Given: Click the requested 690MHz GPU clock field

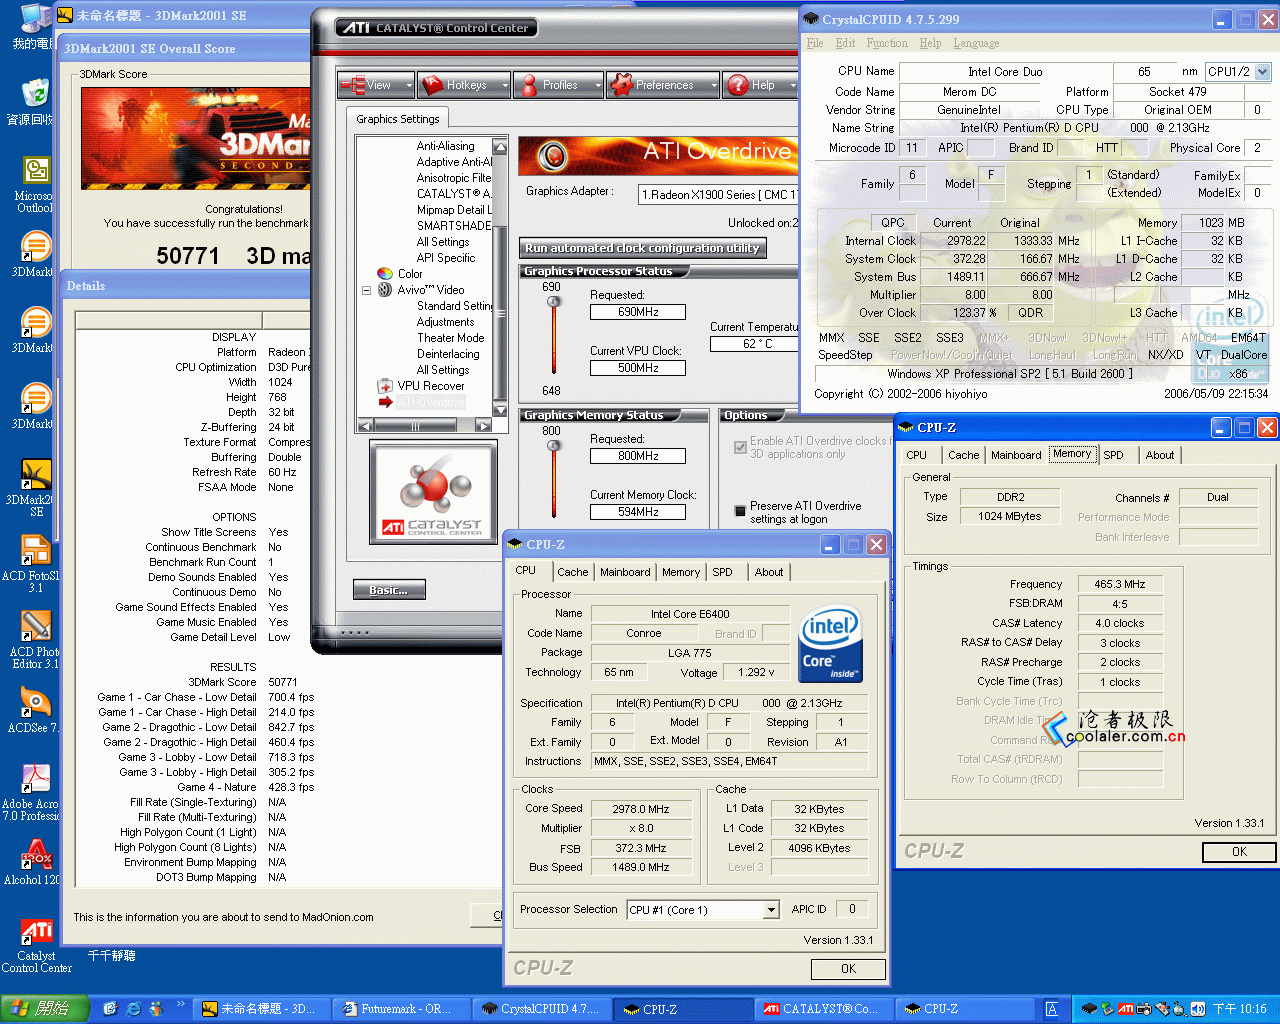Looking at the screenshot, I should click(x=638, y=312).
